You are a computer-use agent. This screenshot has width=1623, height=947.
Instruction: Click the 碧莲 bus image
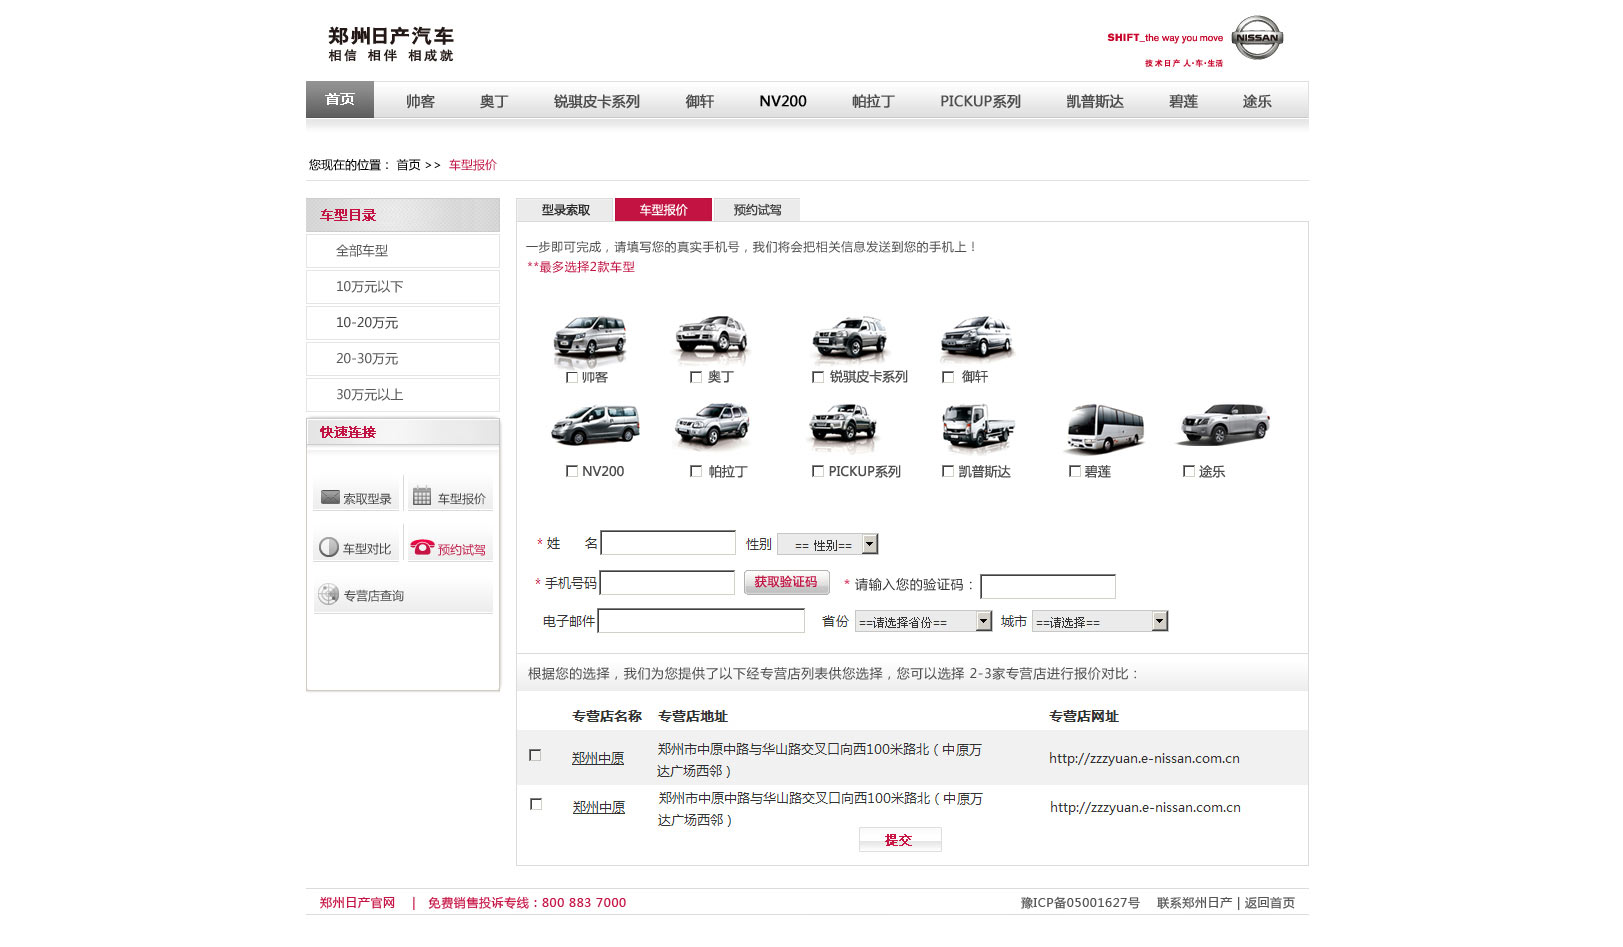point(1104,428)
